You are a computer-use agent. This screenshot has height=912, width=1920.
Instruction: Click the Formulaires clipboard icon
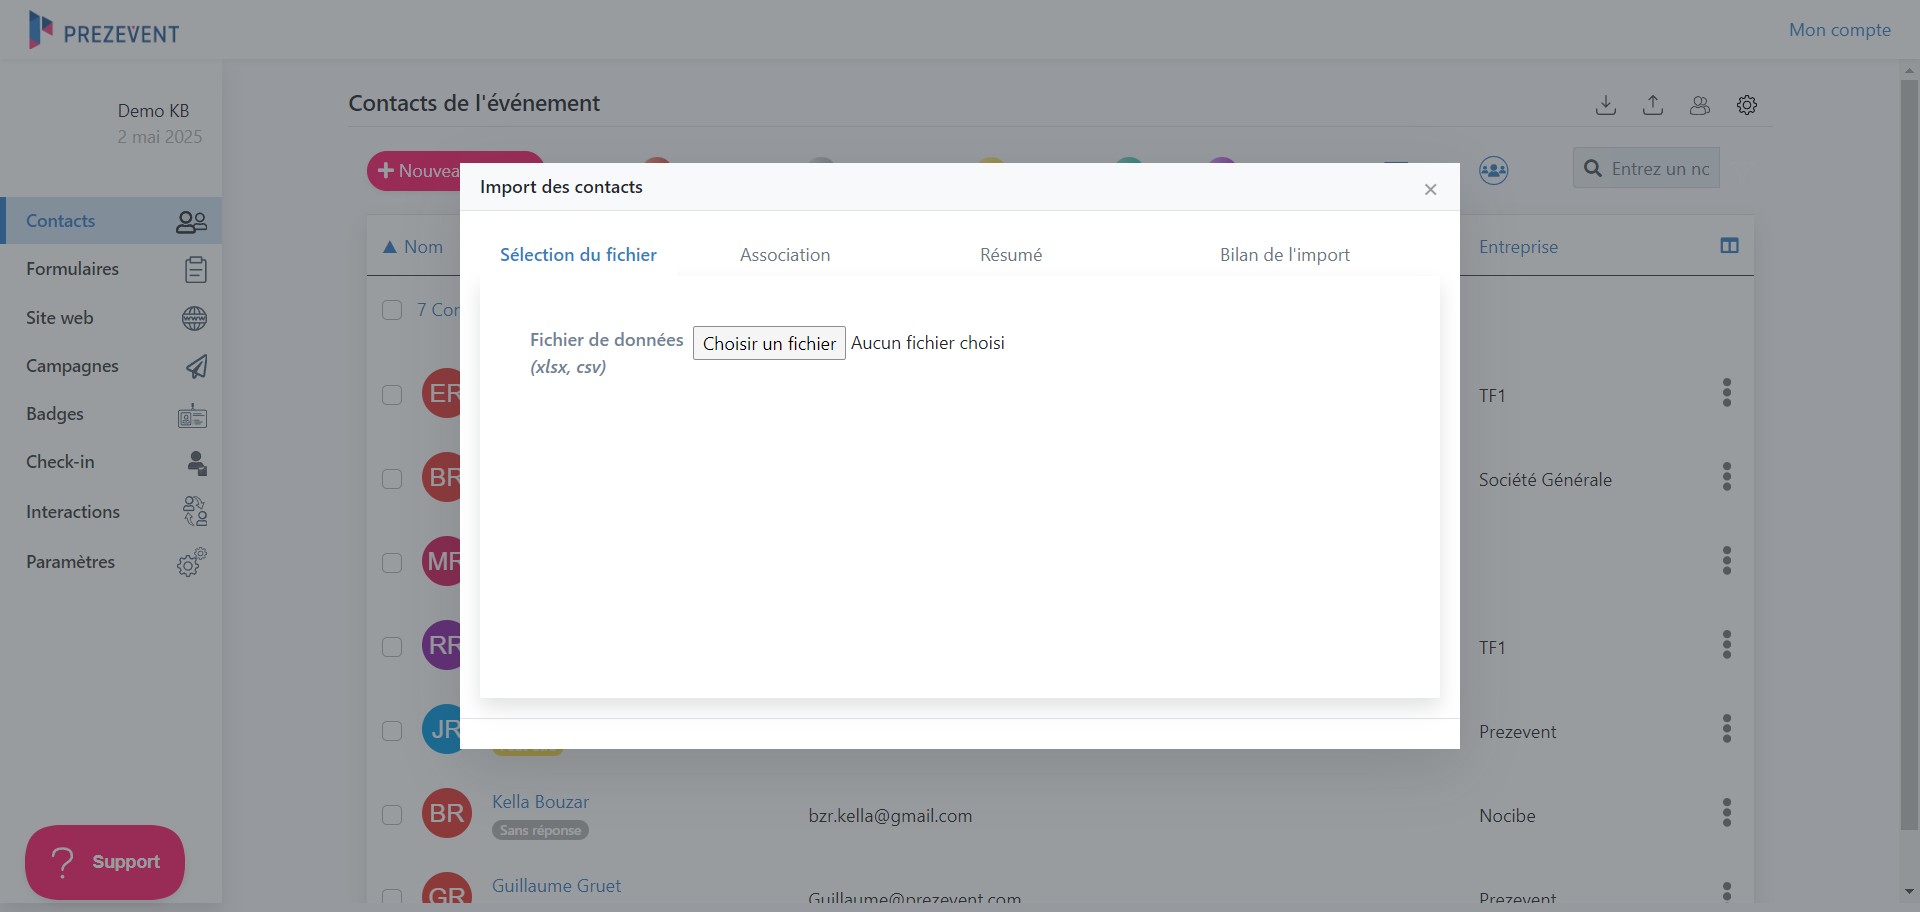point(196,269)
